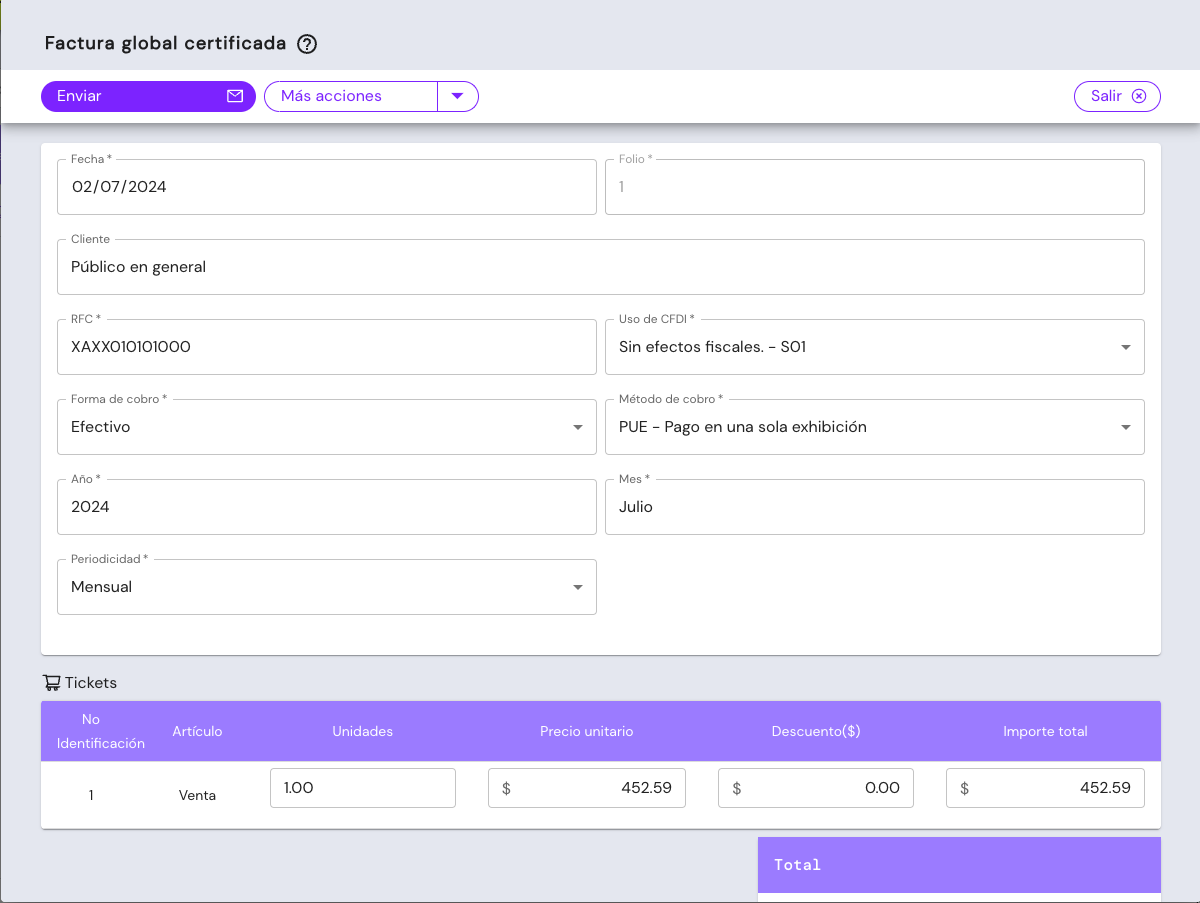The width and height of the screenshot is (1200, 903).
Task: Open the Forma de cobro dropdown
Action: pos(577,427)
